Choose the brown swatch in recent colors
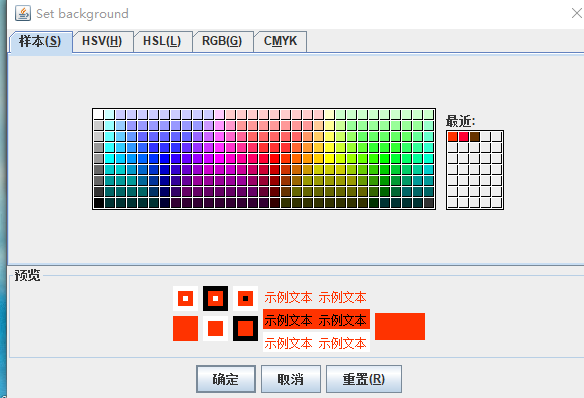The height and width of the screenshot is (398, 584). [474, 137]
